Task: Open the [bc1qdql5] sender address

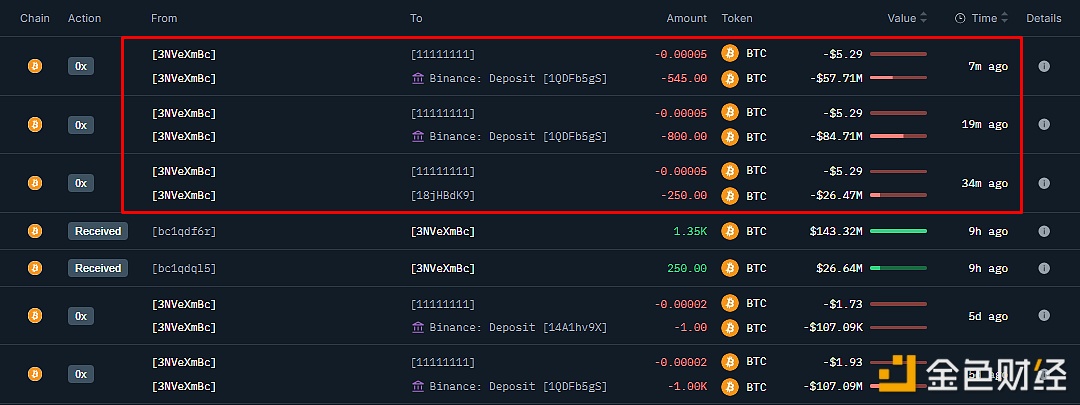Action: pos(184,268)
